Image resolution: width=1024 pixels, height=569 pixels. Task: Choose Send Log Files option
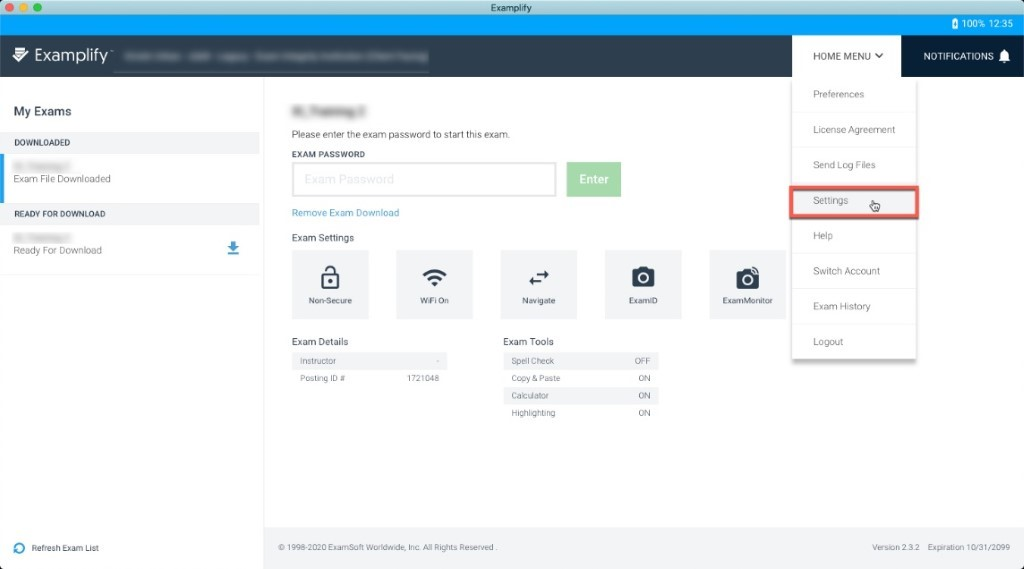click(844, 165)
